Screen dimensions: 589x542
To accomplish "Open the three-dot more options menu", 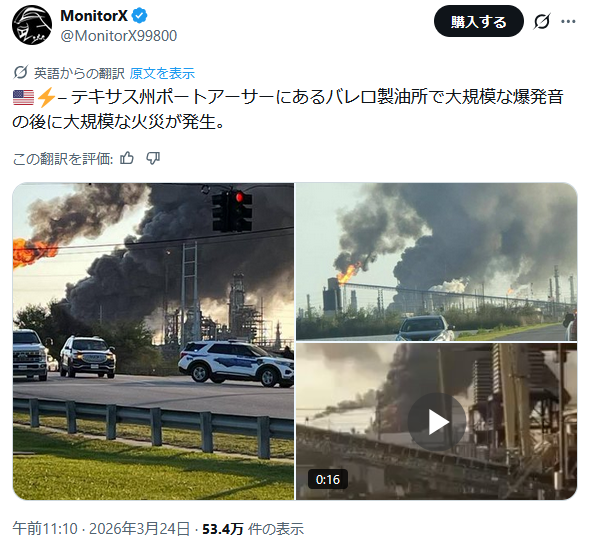I will pyautogui.click(x=568, y=21).
